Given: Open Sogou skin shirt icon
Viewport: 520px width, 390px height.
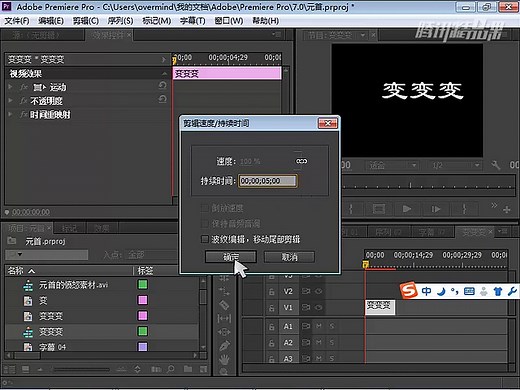Looking at the screenshot, I should [498, 292].
